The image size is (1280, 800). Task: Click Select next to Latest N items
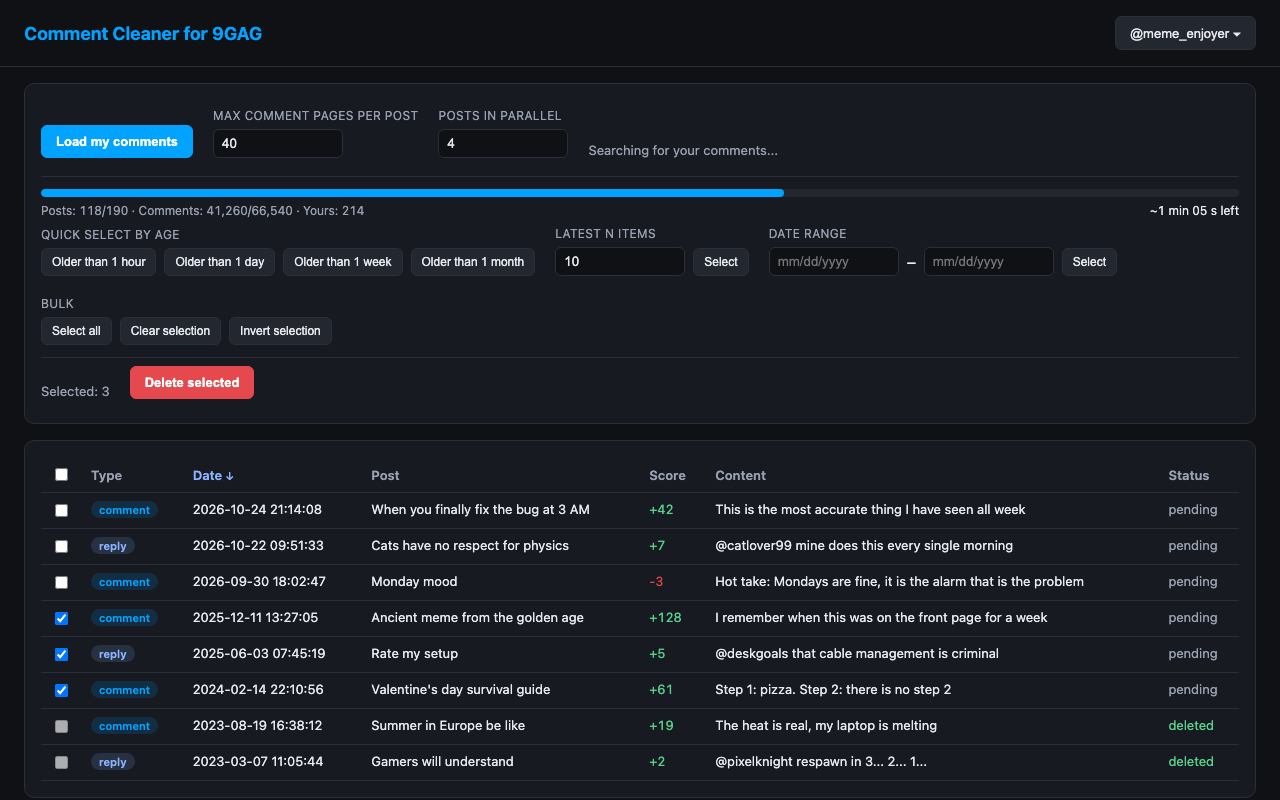pyautogui.click(x=721, y=262)
